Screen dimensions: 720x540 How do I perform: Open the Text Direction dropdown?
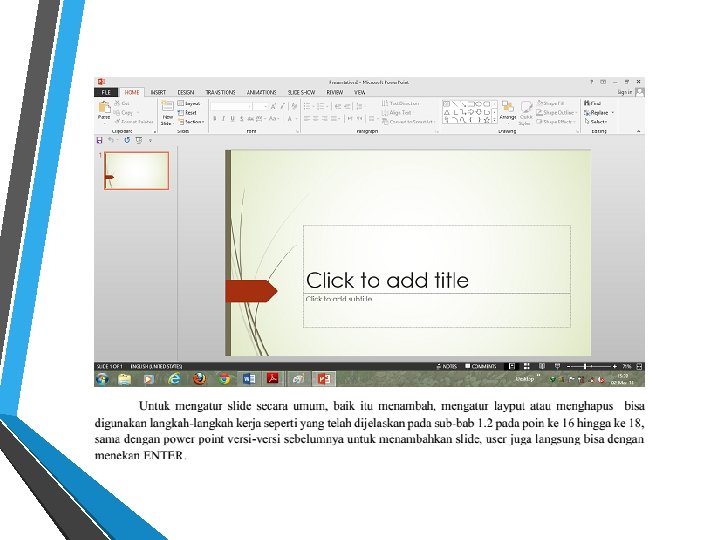point(401,104)
